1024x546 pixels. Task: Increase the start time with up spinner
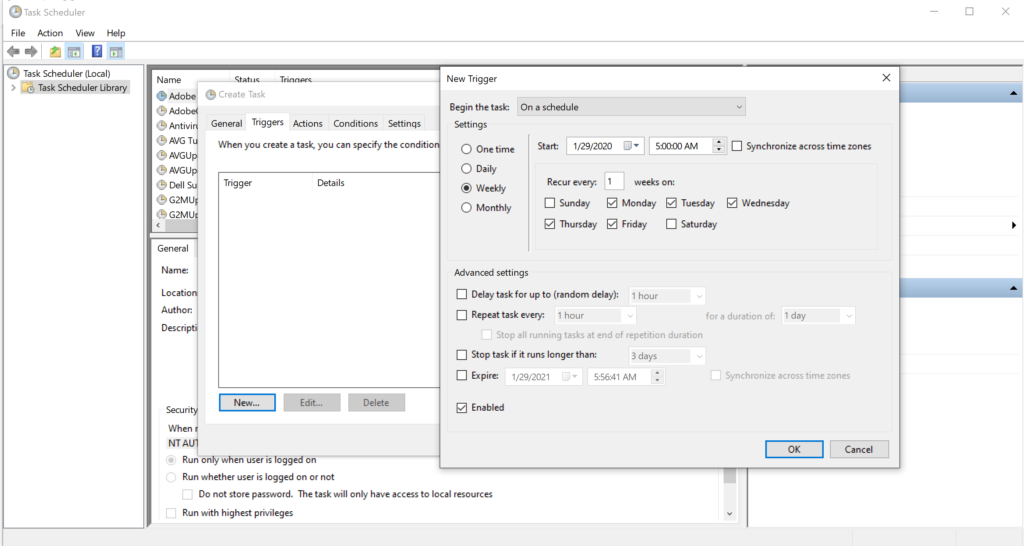point(719,142)
